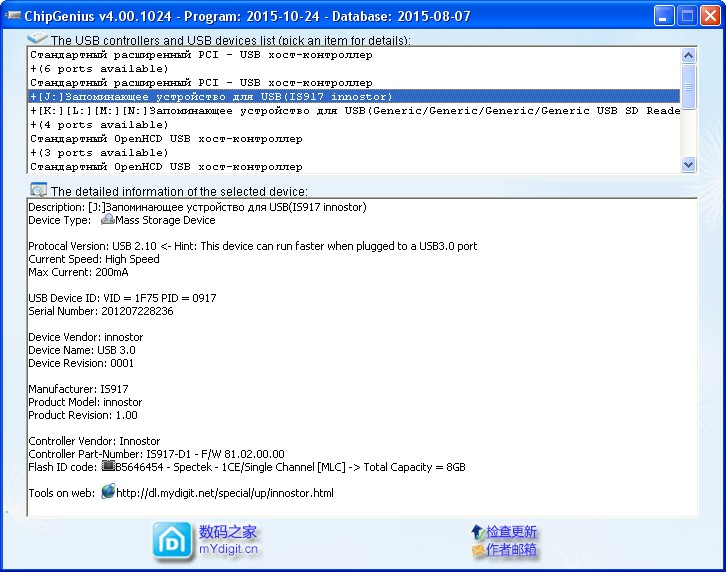Image resolution: width=726 pixels, height=572 pixels.
Task: Click the magnifier icon beside detailed information heading
Action: [x=38, y=189]
